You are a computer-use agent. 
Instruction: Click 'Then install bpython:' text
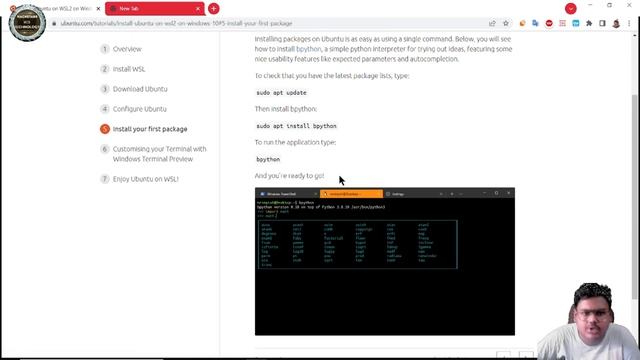click(x=286, y=109)
